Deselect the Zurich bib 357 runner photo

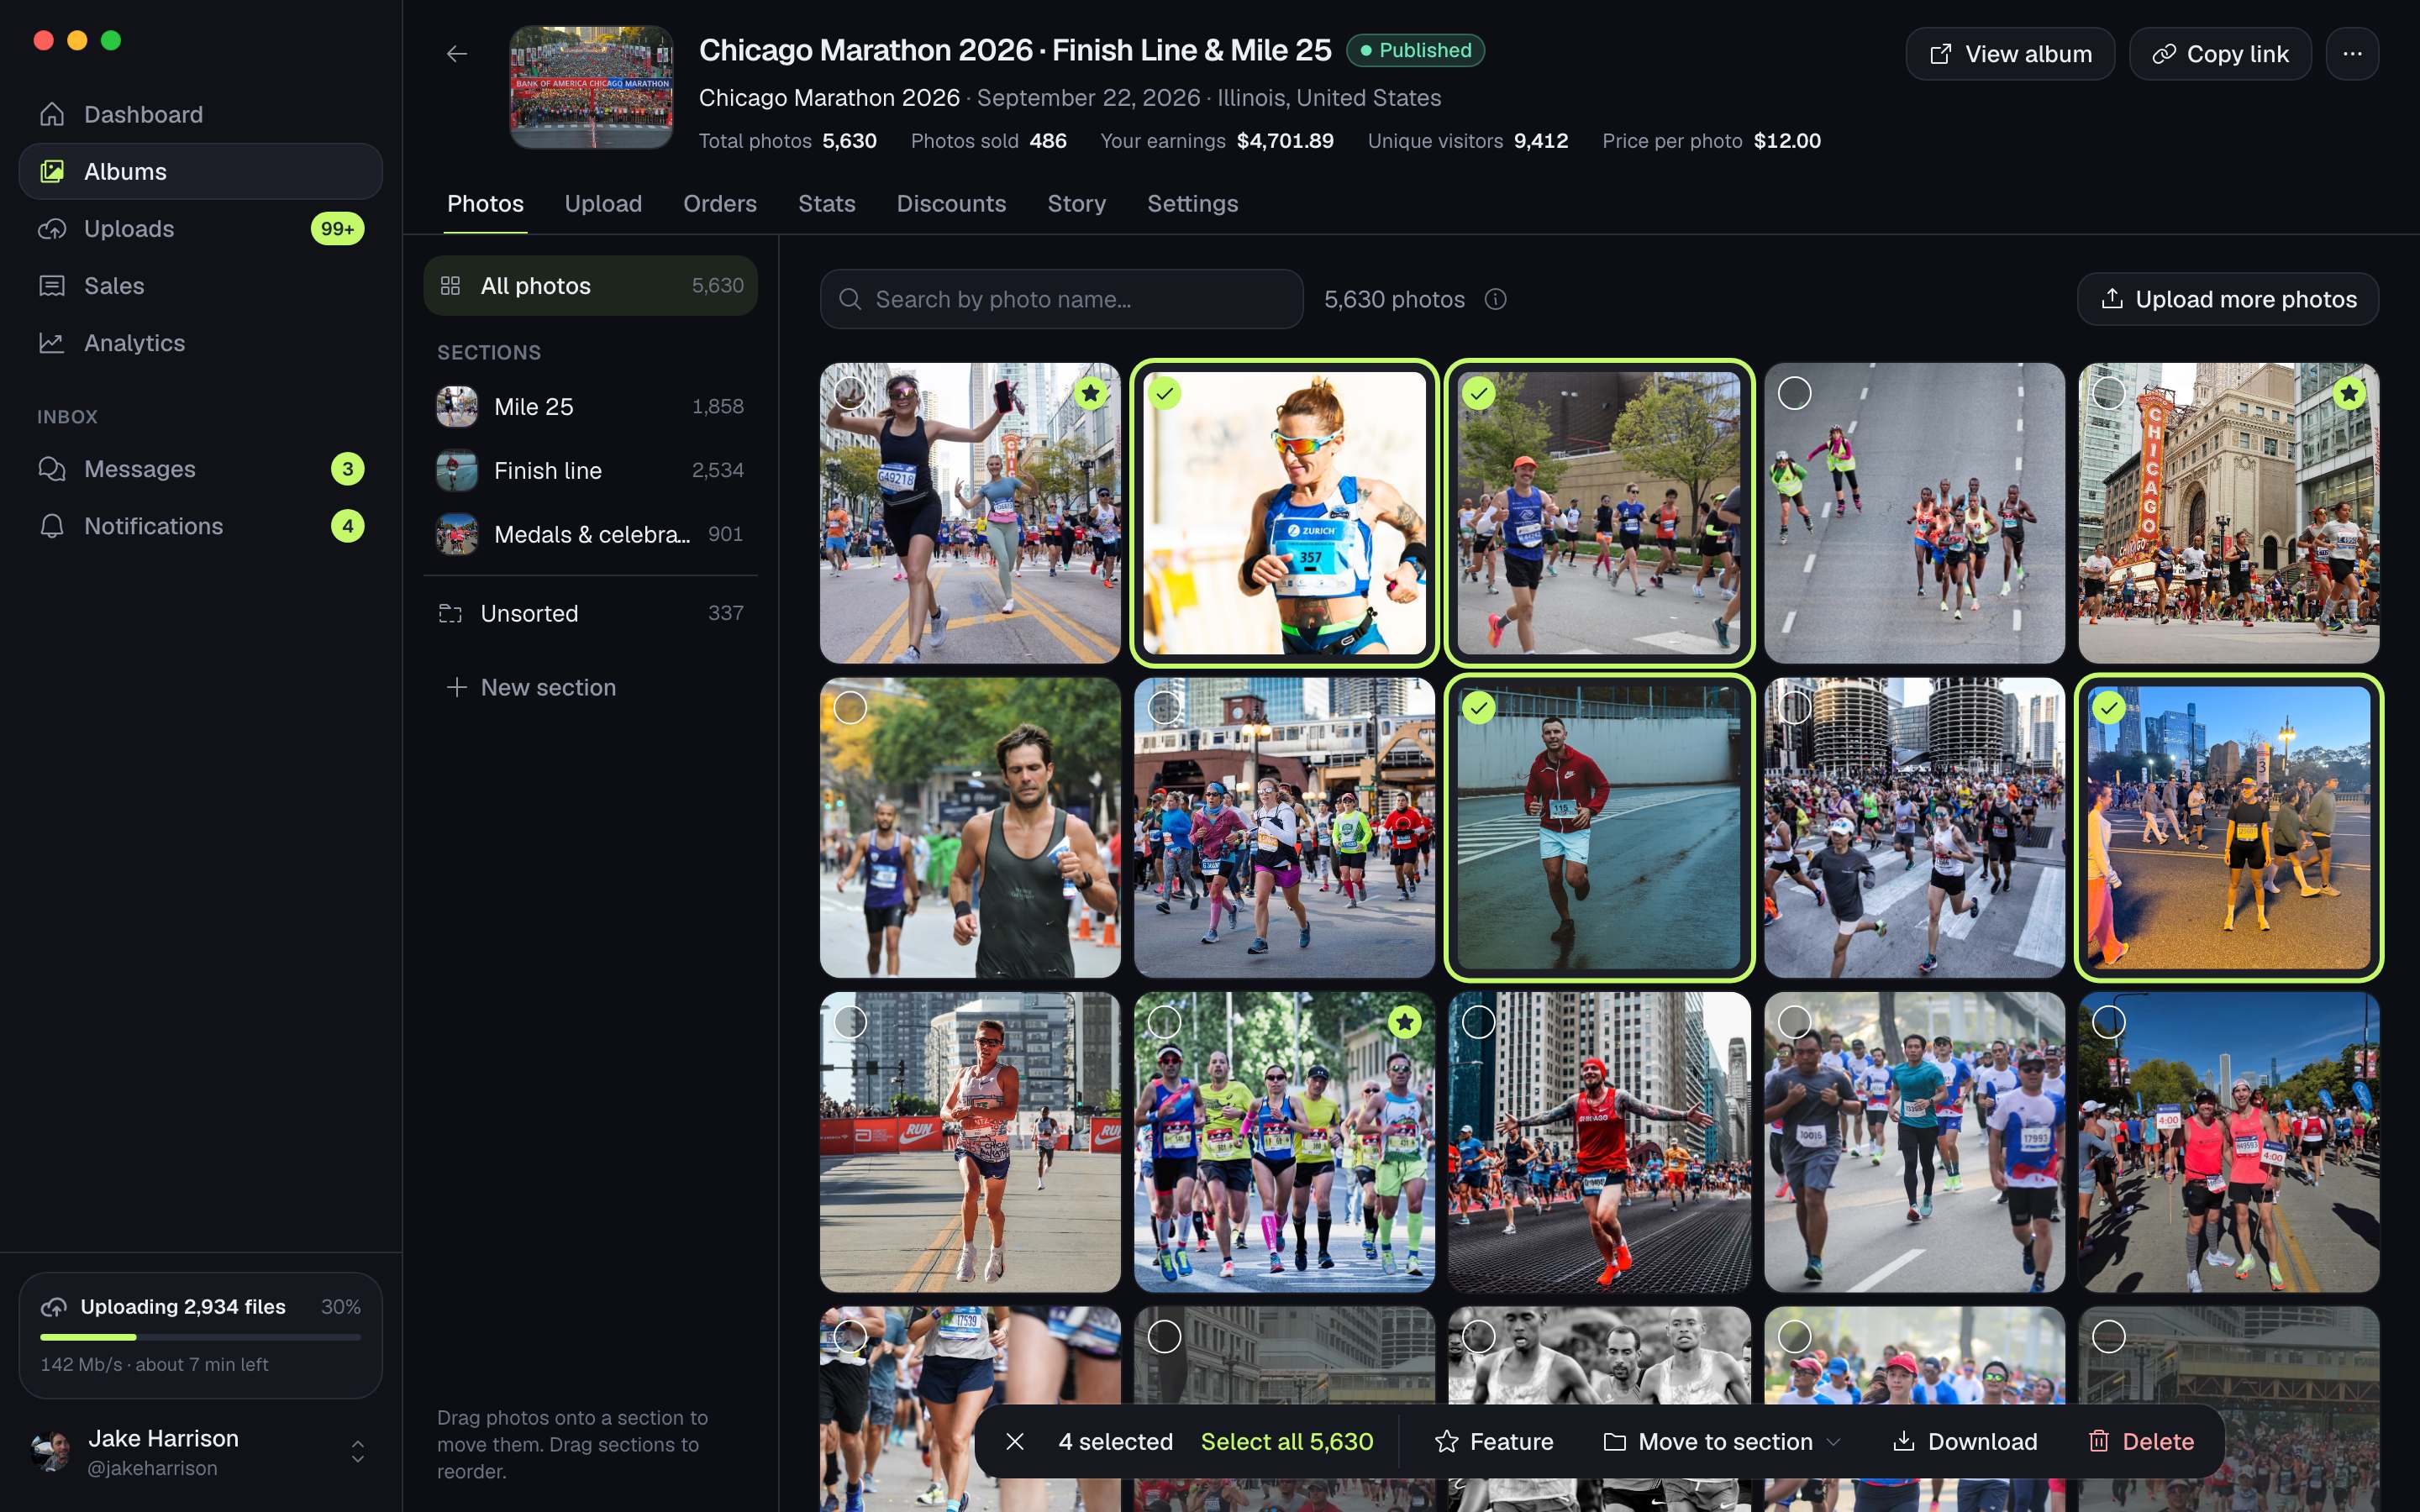click(x=1164, y=393)
